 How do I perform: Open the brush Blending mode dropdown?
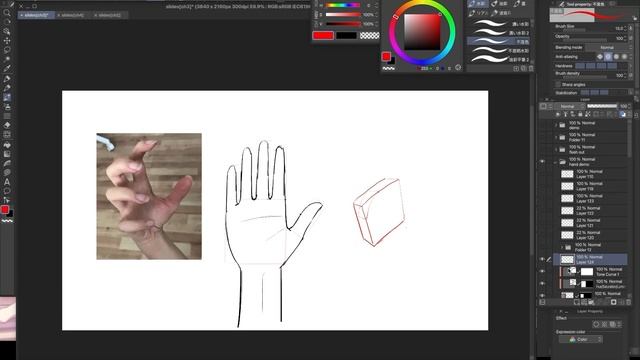[x=608, y=47]
